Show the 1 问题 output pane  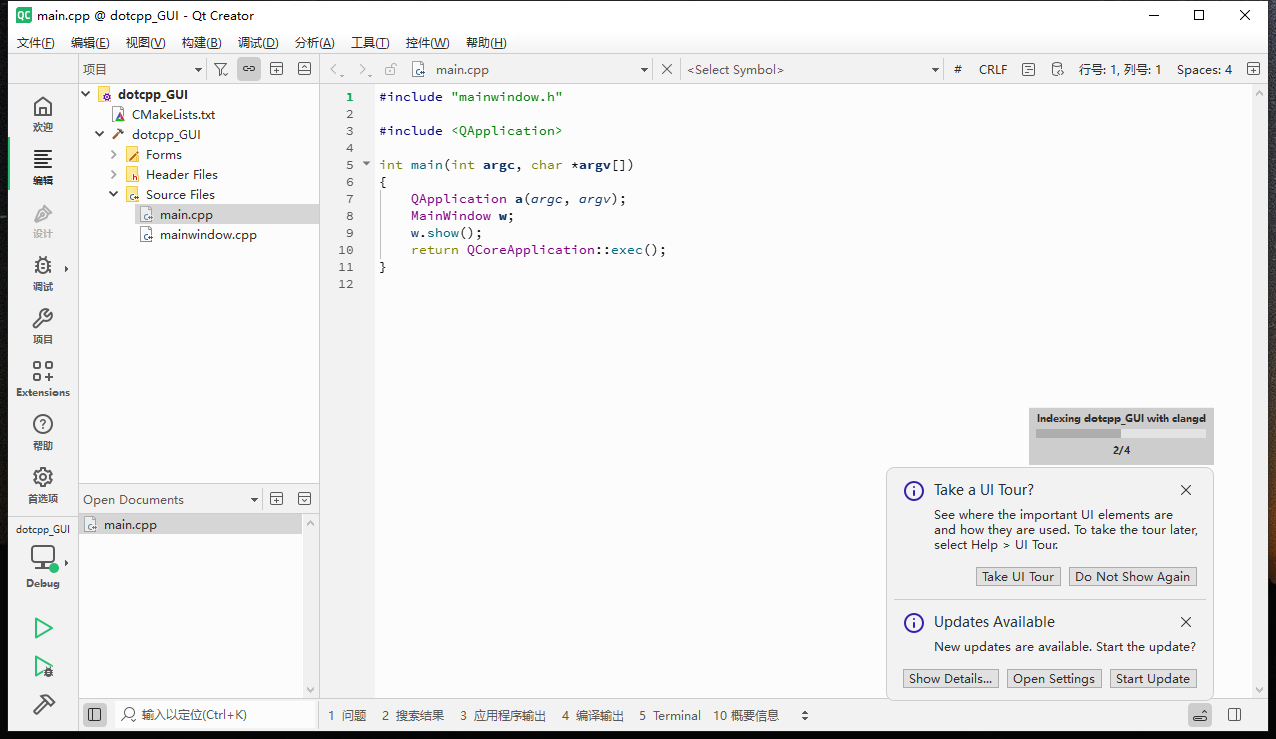click(x=347, y=716)
